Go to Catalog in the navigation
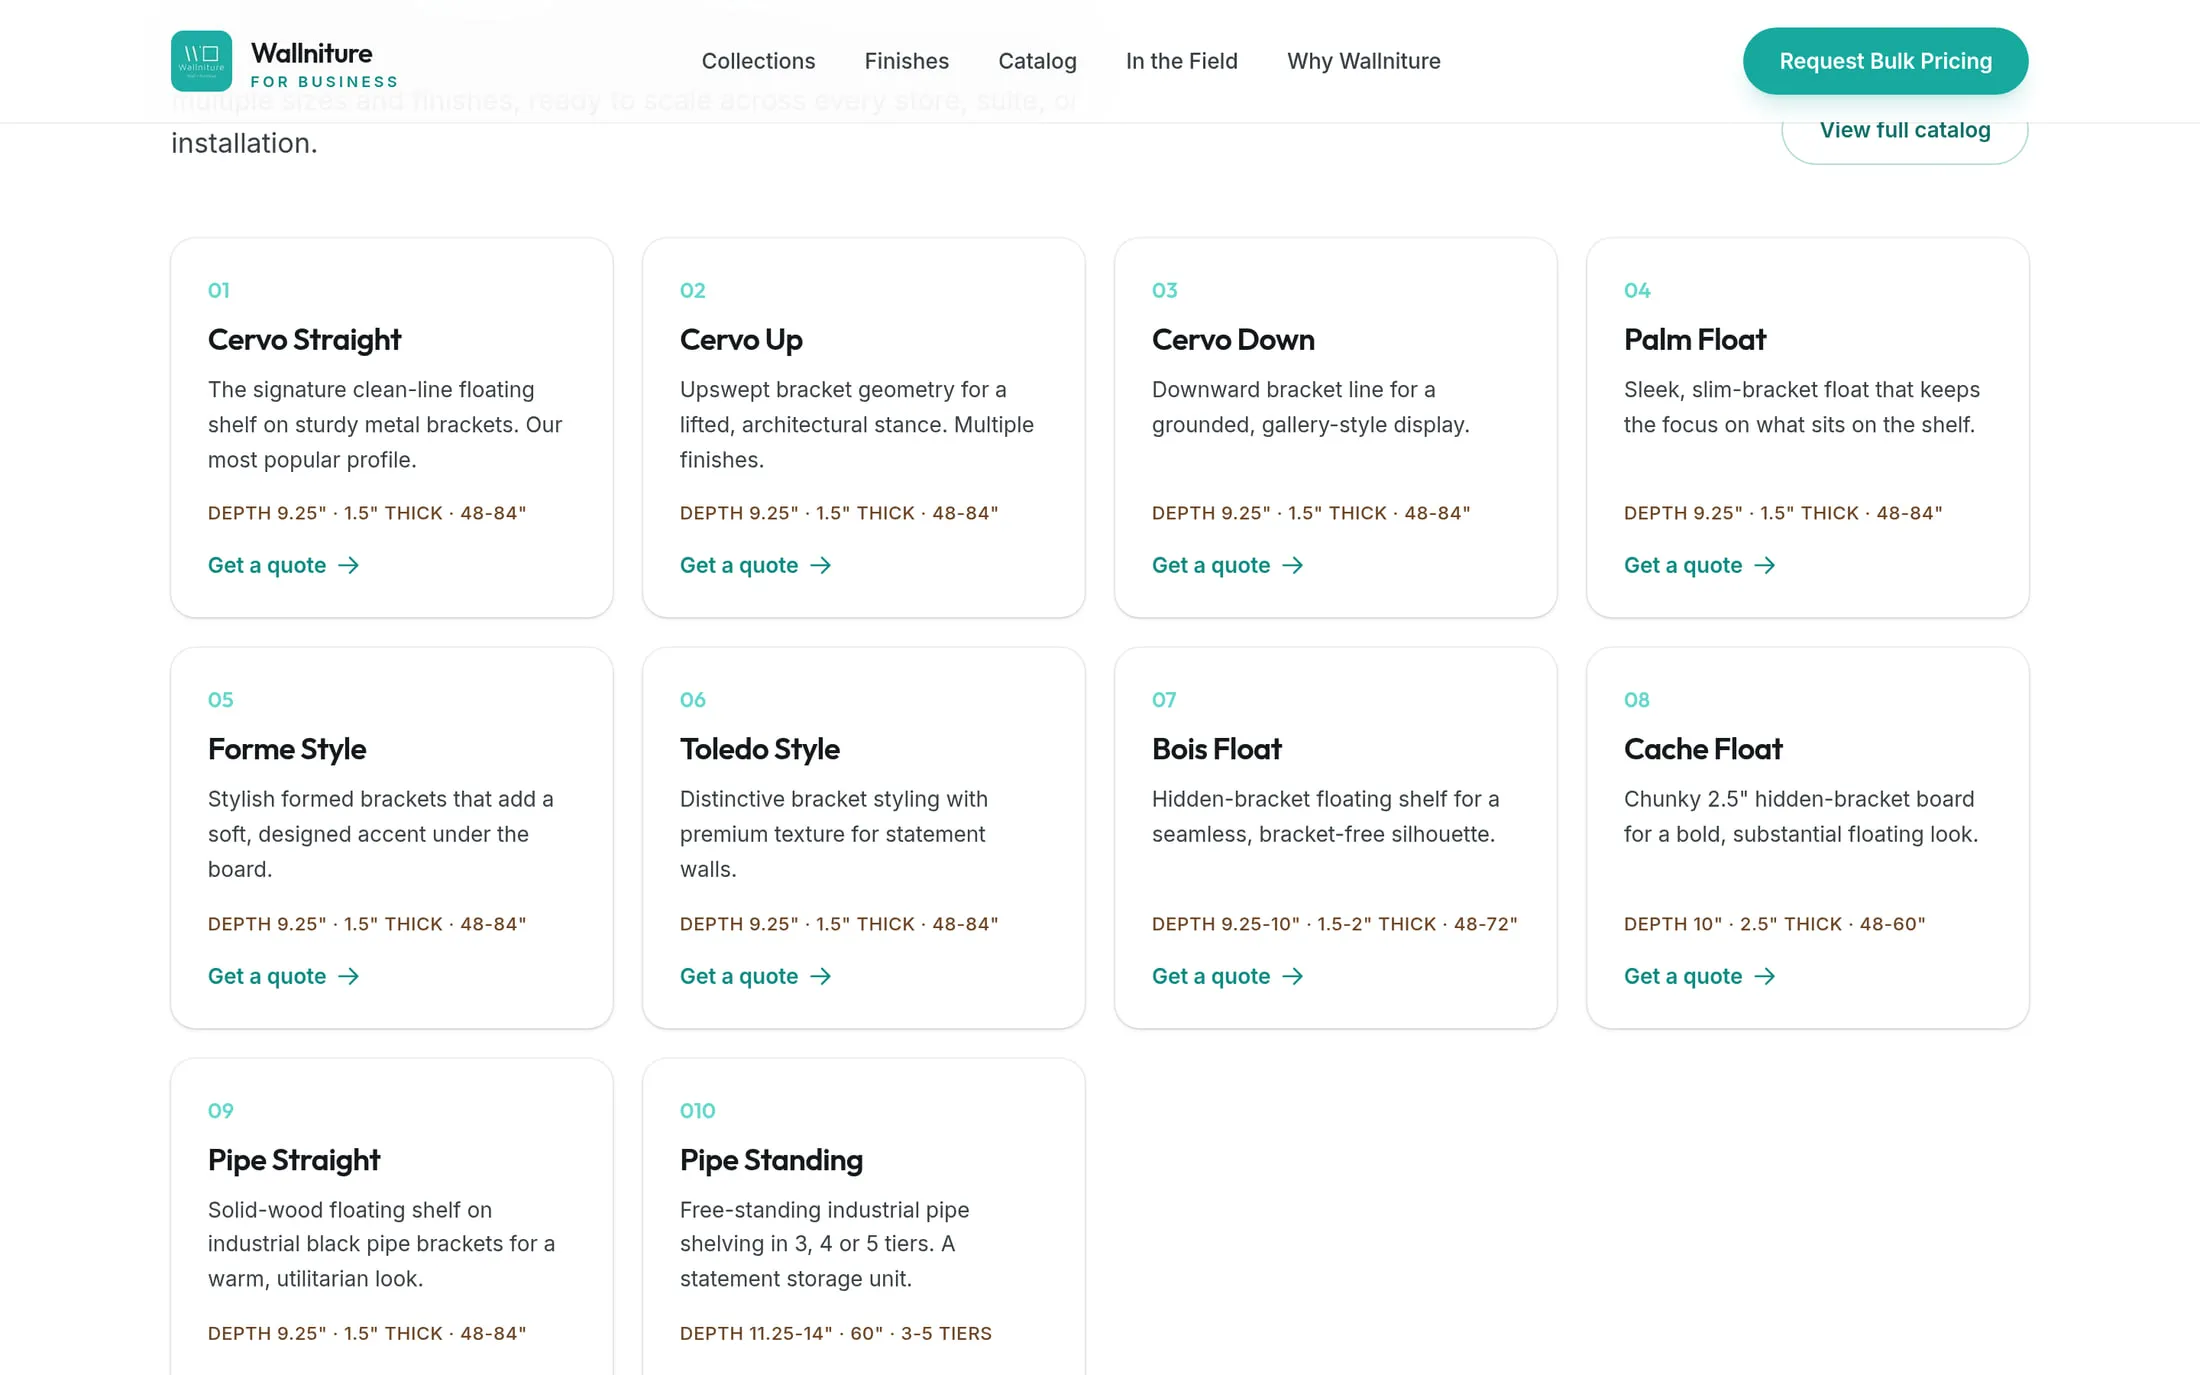This screenshot has width=2200, height=1375. (x=1037, y=61)
